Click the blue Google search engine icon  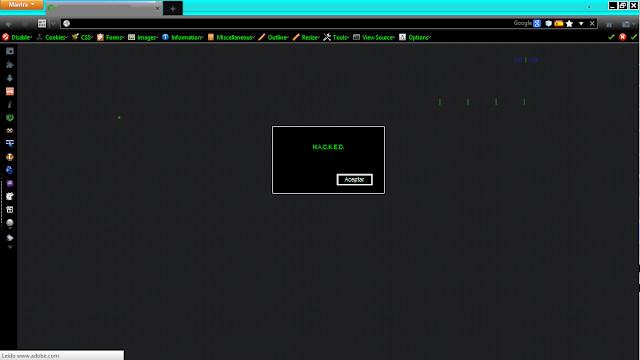537,24
